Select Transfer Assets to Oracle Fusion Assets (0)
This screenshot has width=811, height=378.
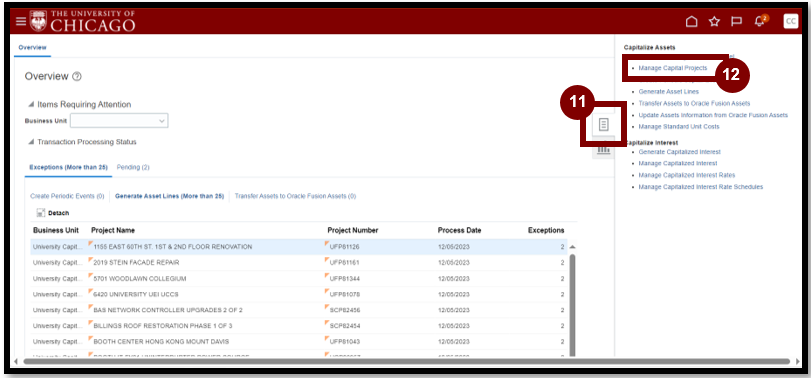coord(295,196)
